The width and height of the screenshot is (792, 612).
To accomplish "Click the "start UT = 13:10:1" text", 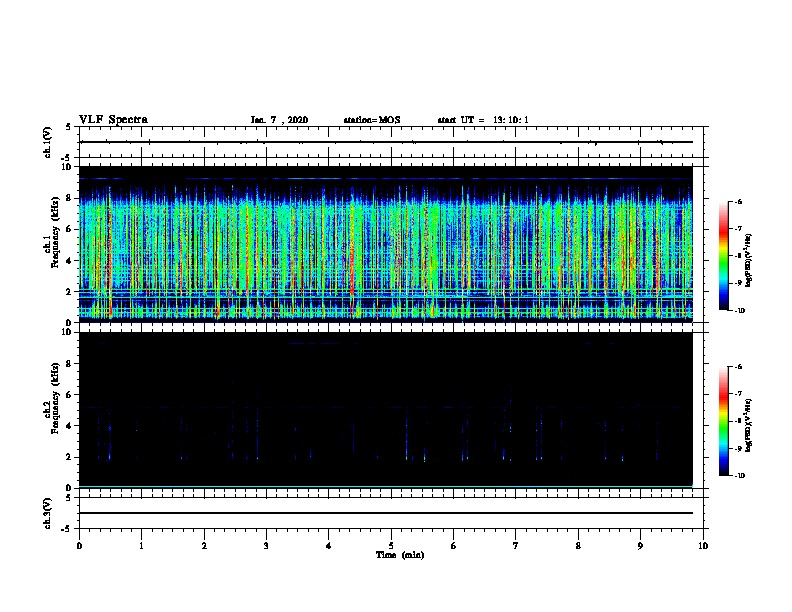I will (x=483, y=120).
